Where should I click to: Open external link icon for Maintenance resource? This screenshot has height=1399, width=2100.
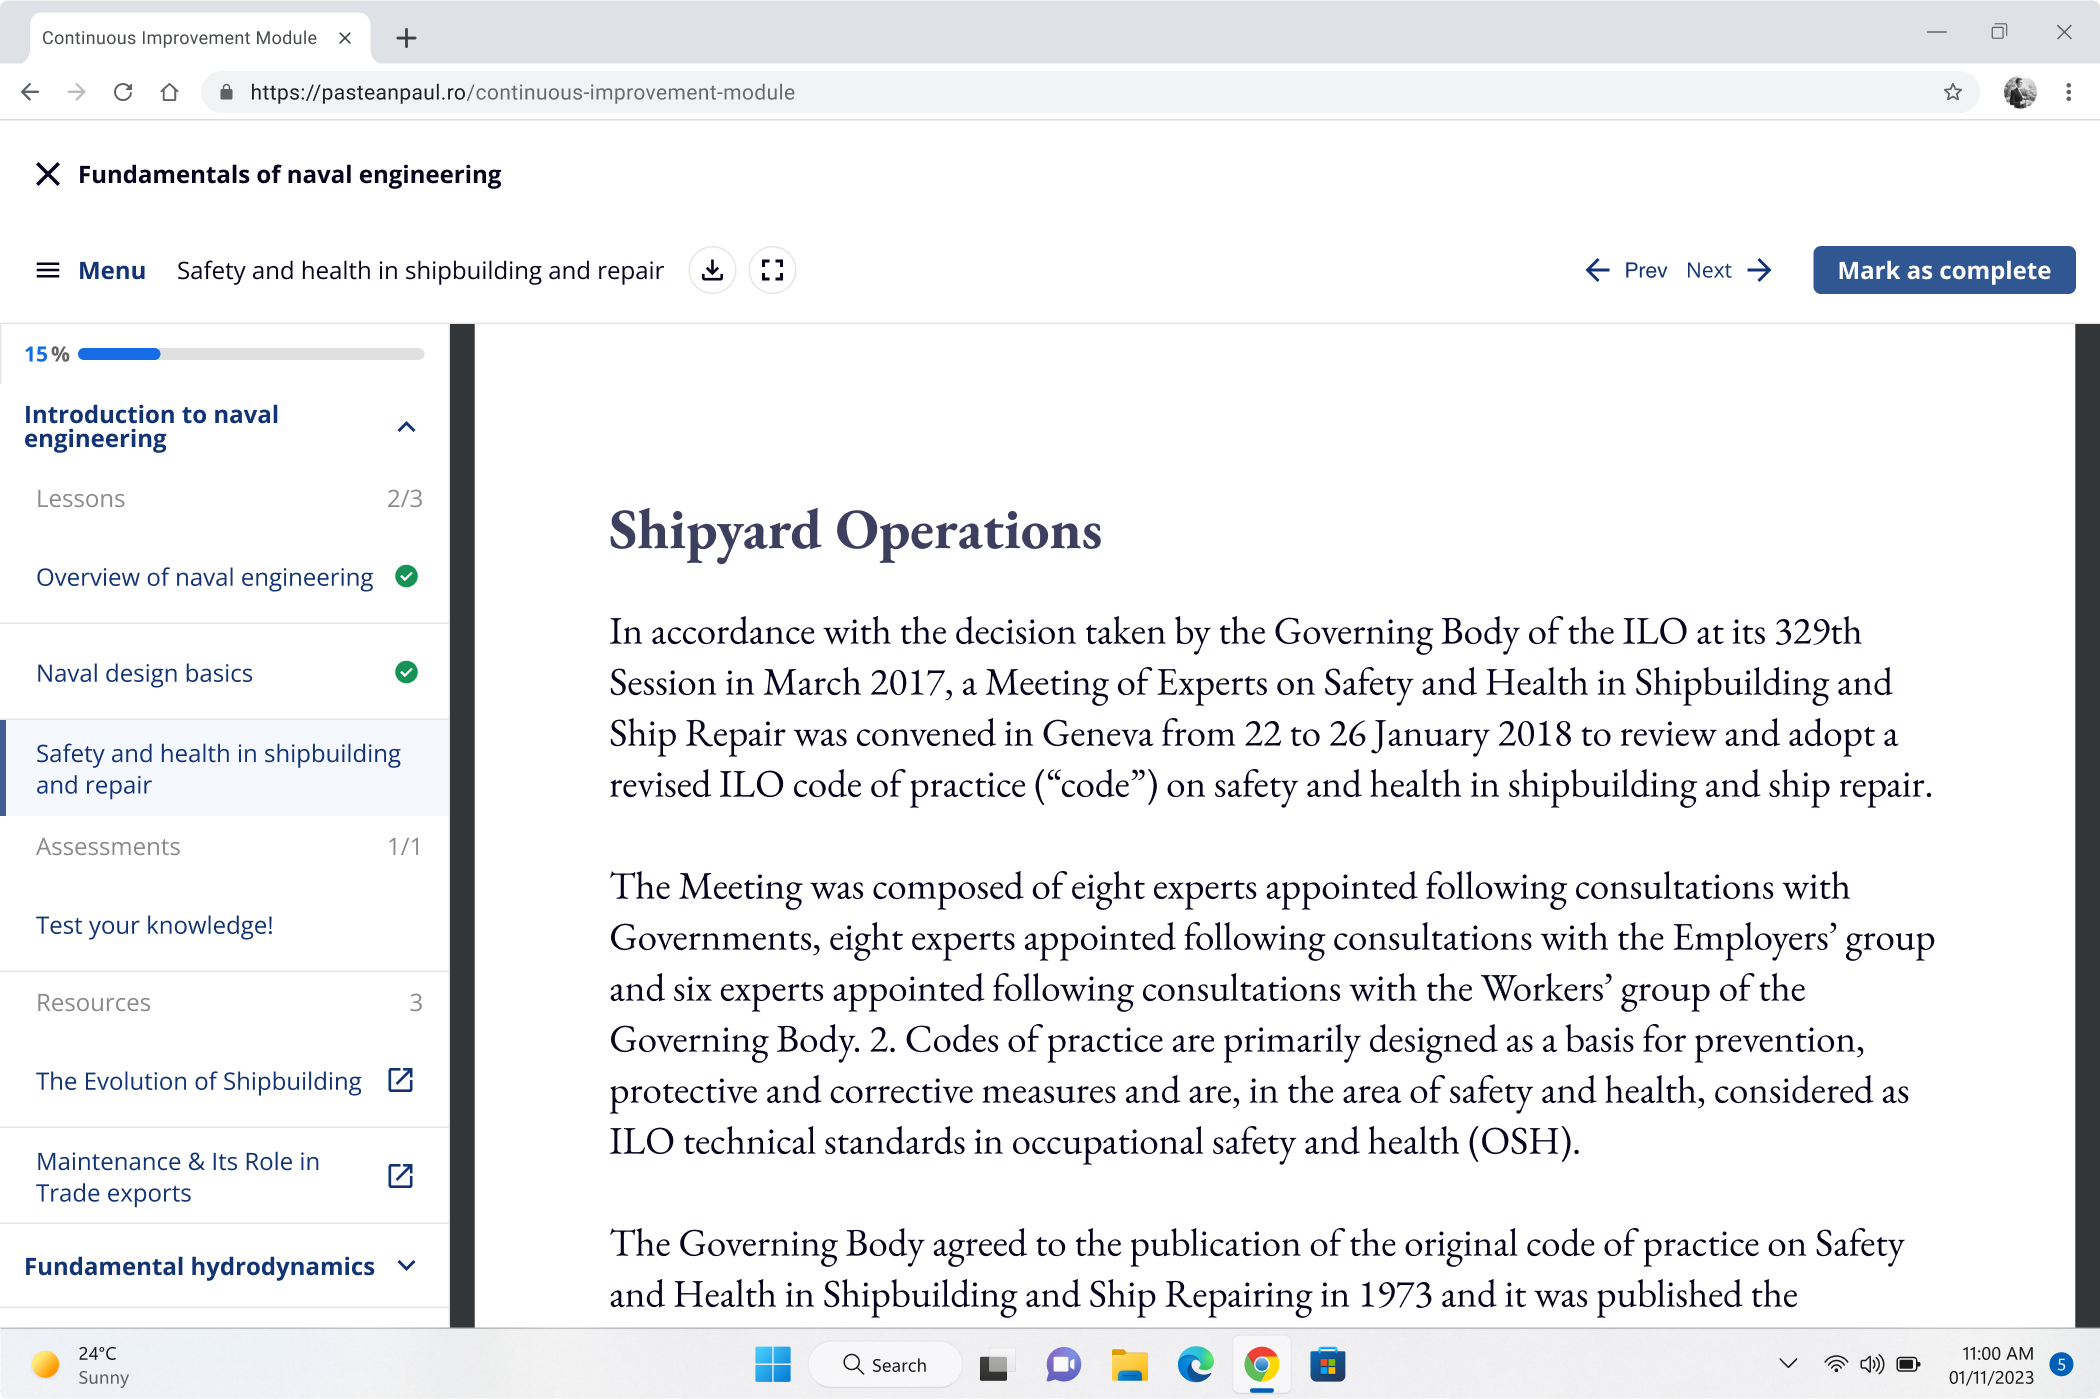click(x=400, y=1176)
